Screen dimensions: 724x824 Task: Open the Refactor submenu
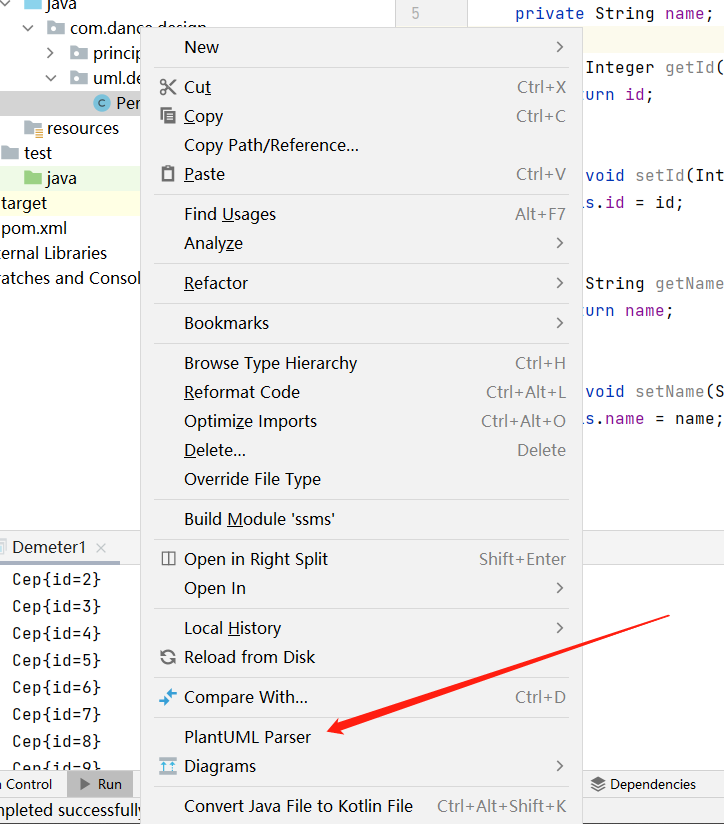click(361, 283)
